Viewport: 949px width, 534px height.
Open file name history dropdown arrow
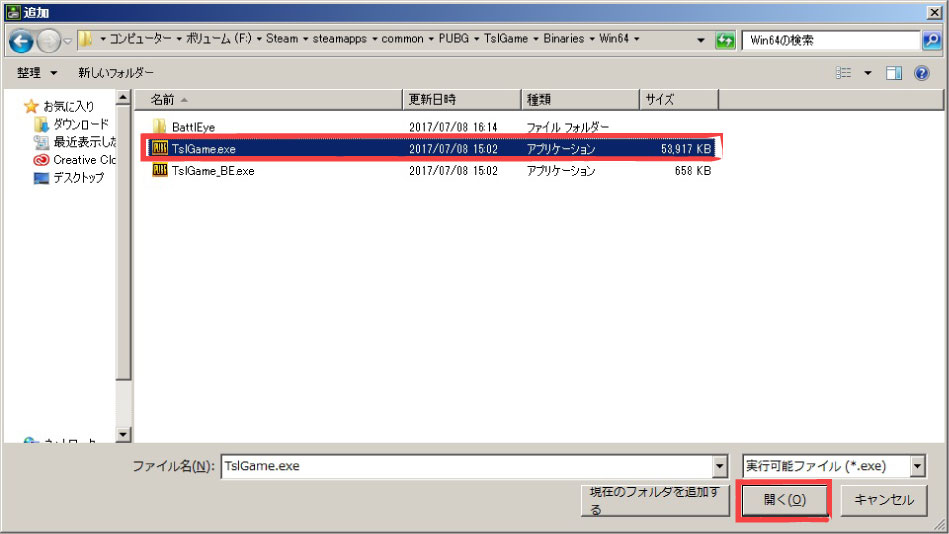(x=720, y=466)
